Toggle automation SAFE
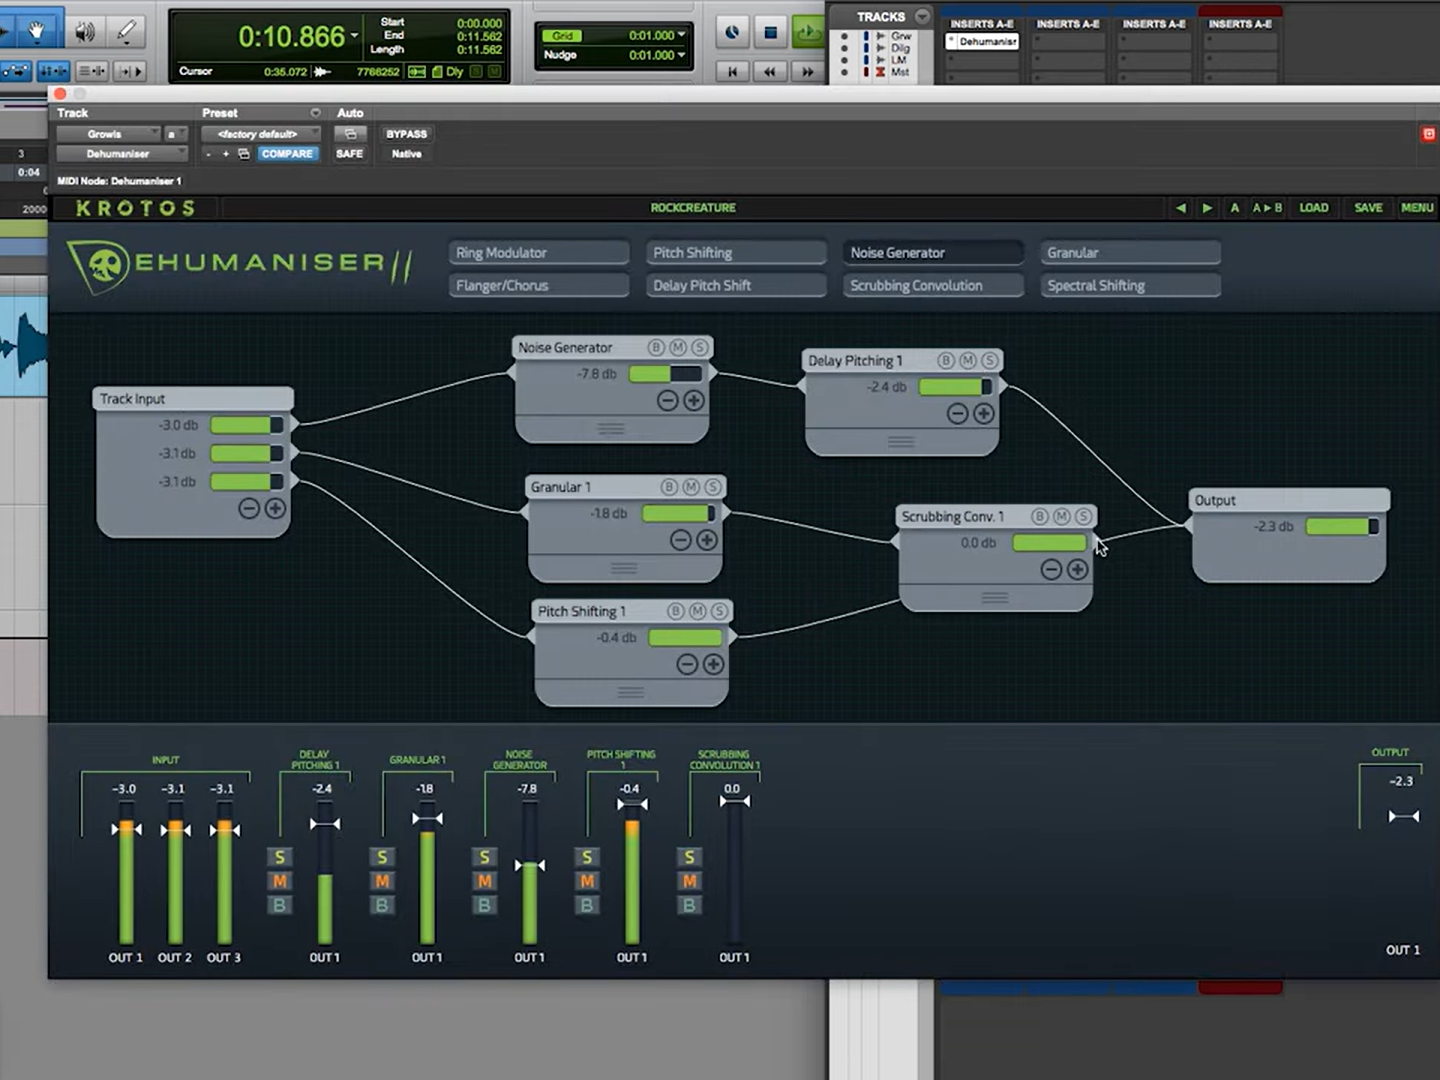Screen dimensions: 1440x1080 point(349,154)
